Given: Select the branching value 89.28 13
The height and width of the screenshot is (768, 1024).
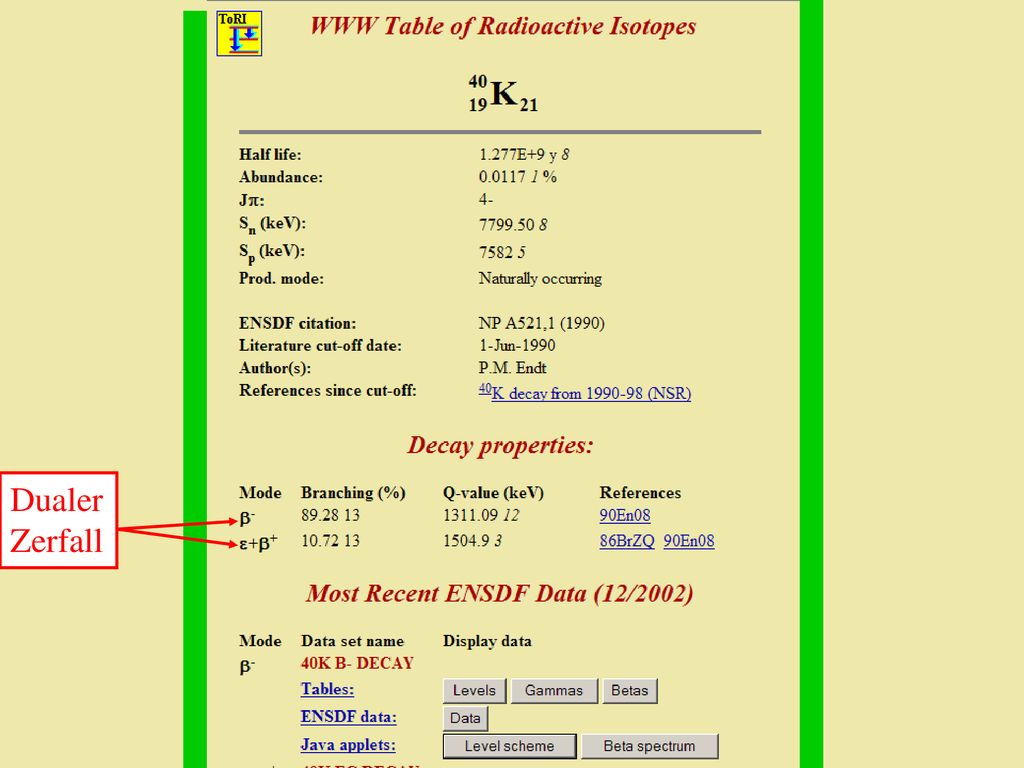Looking at the screenshot, I should 330,515.
